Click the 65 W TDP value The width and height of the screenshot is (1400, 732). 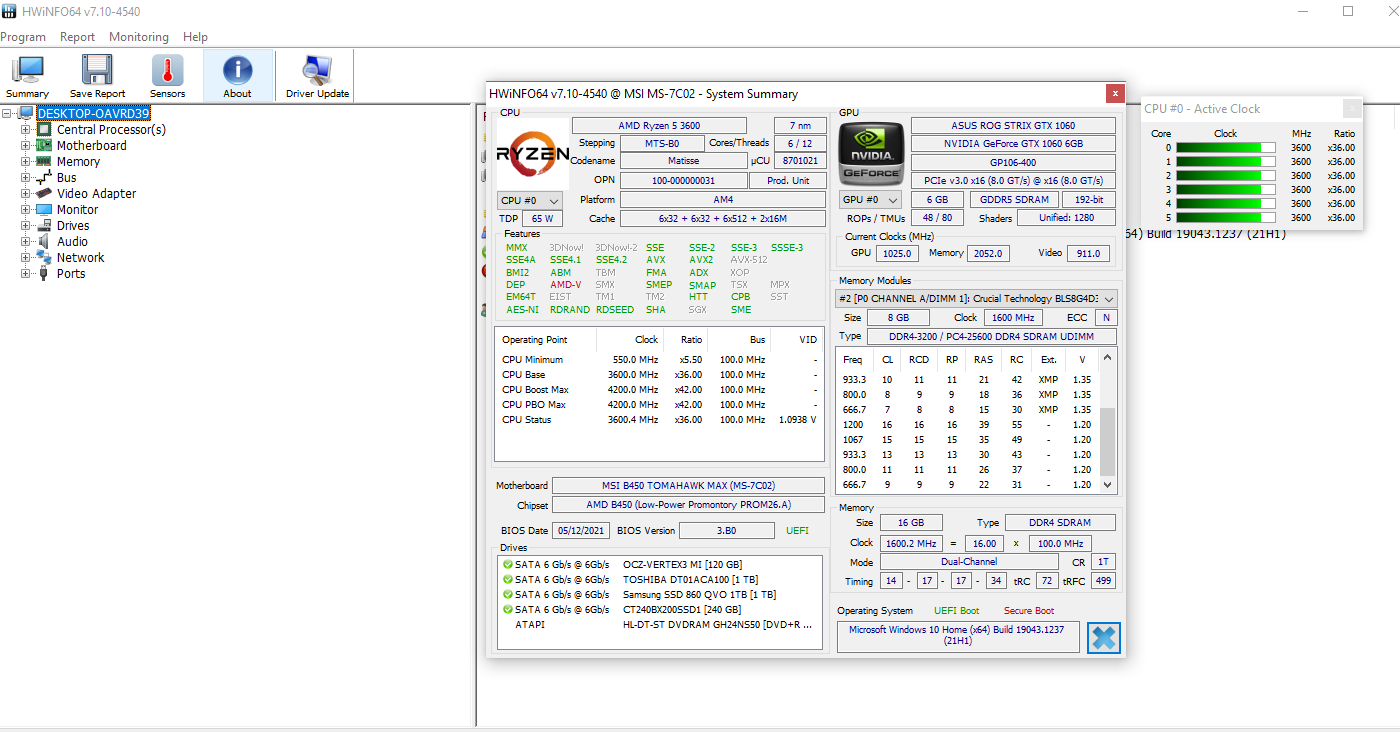coord(542,219)
